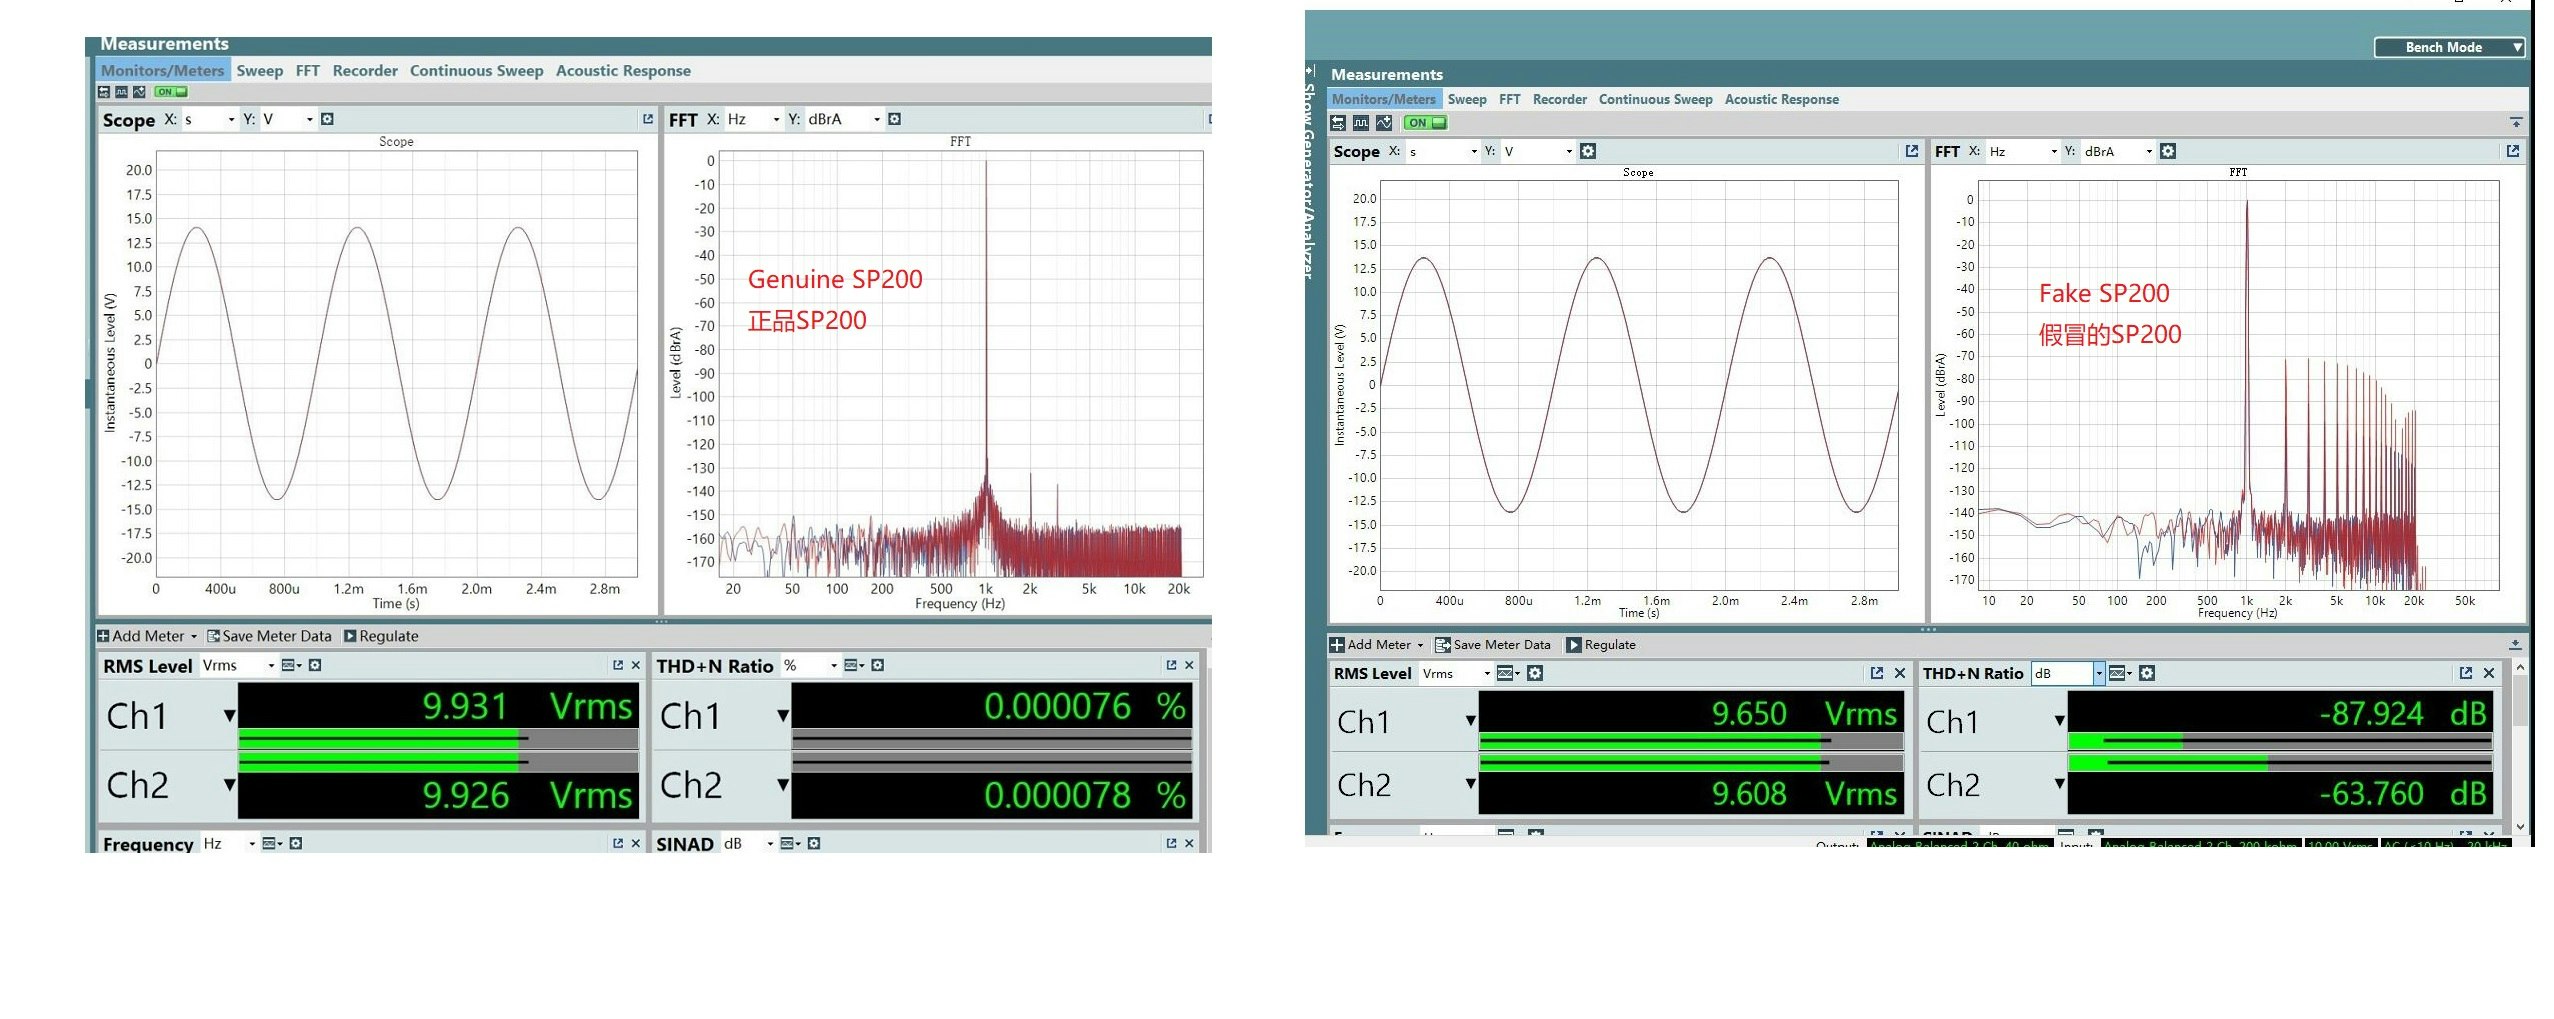Switch to Continuous Sweep tab in Genuine SP200 window

point(476,71)
